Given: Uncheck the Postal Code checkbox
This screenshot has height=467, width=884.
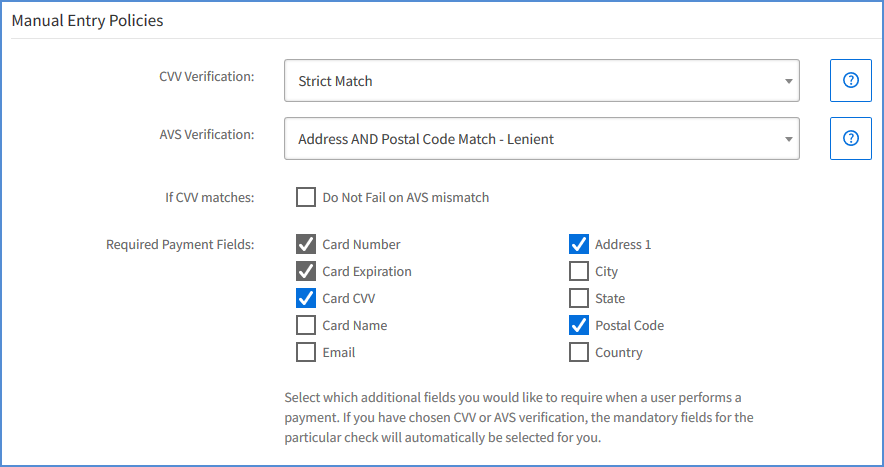Looking at the screenshot, I should 578,325.
